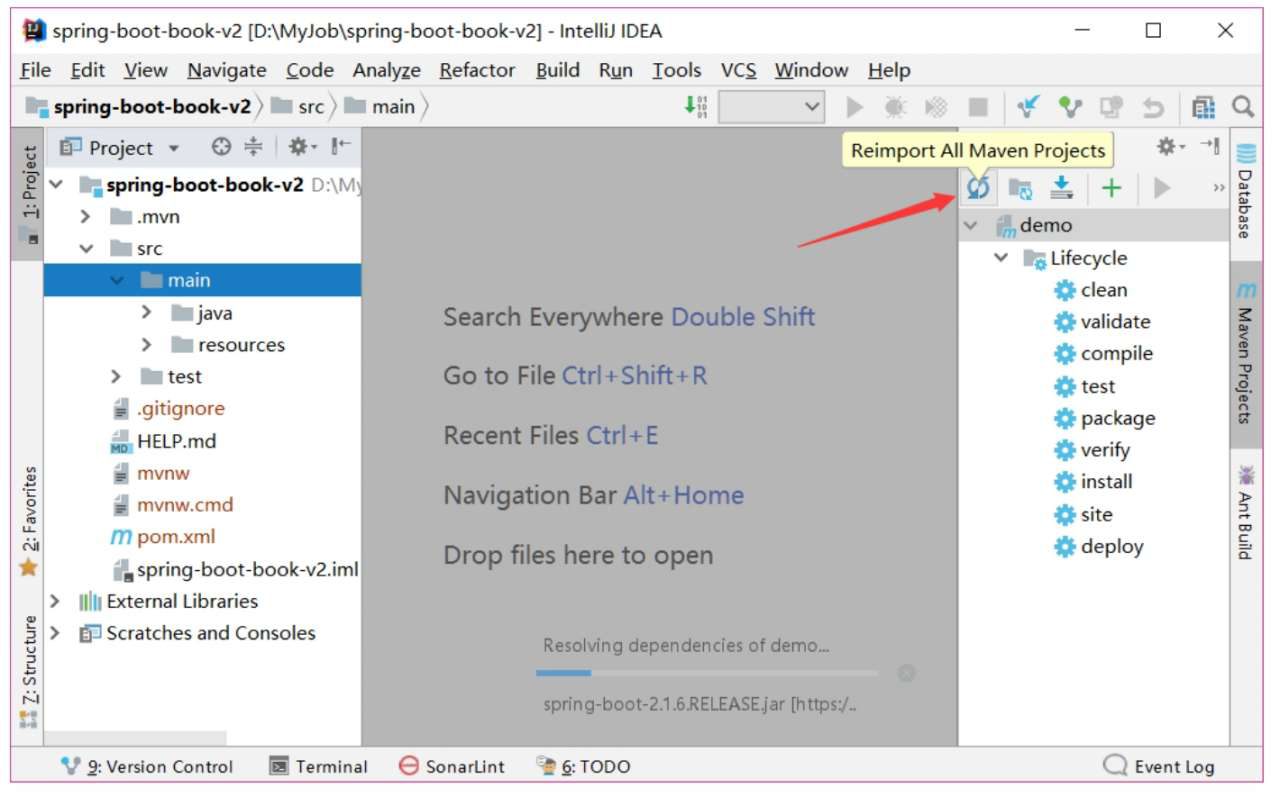Hide the Maven Projects panel
The height and width of the screenshot is (797, 1280).
pos(1210,146)
